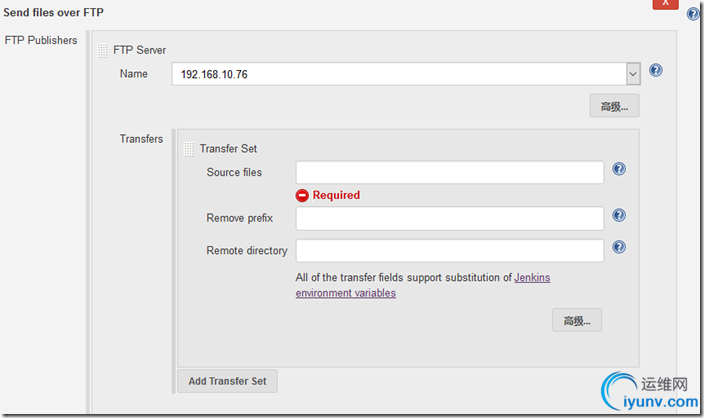Focus the Remote directory input field

pos(450,251)
